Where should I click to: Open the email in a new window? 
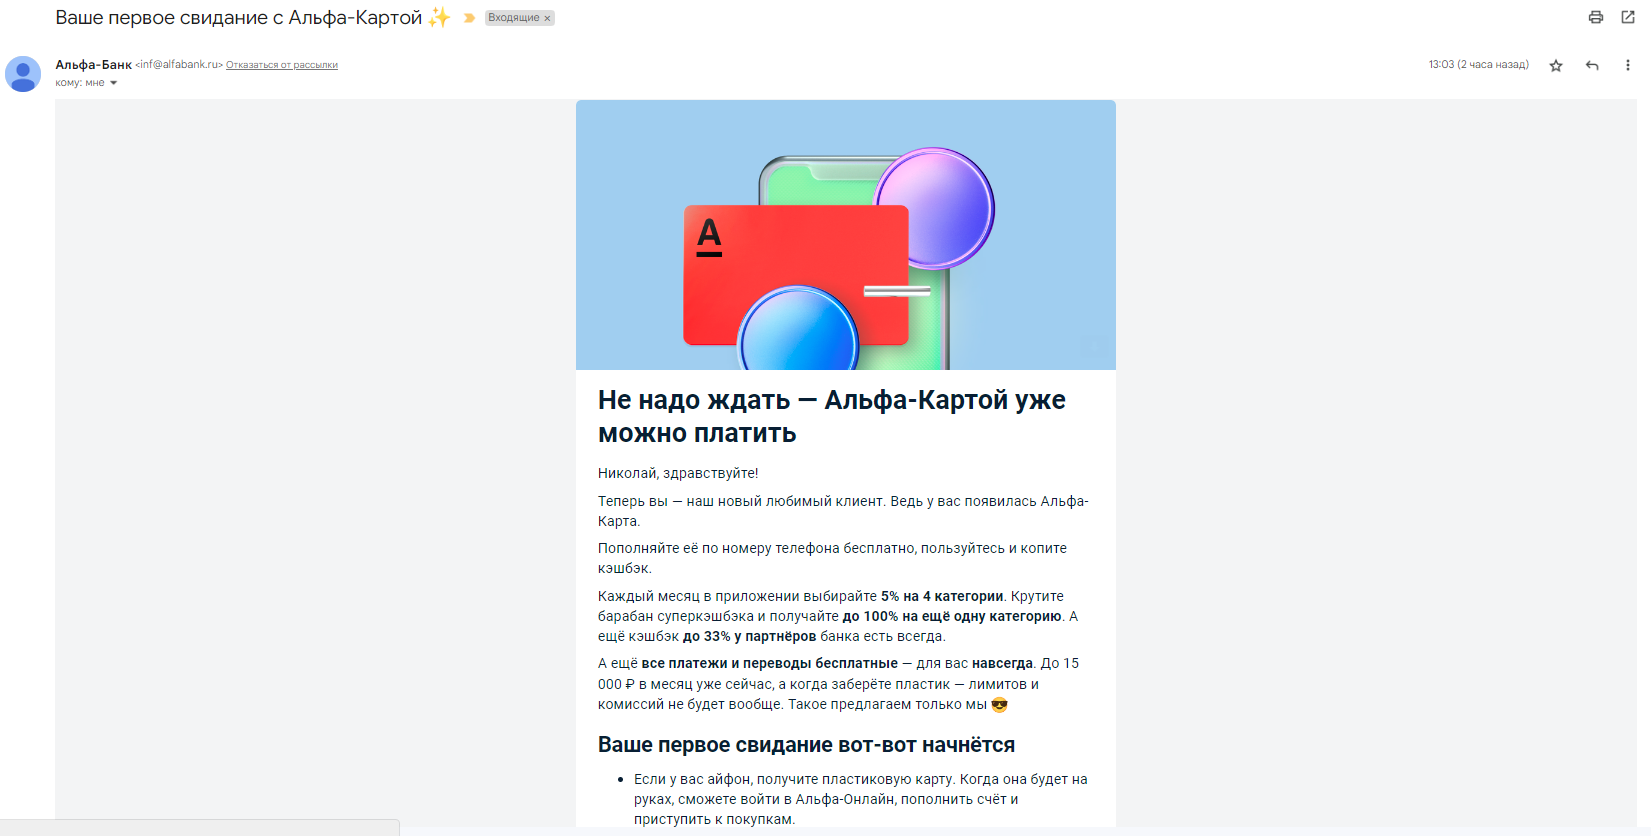(x=1628, y=17)
